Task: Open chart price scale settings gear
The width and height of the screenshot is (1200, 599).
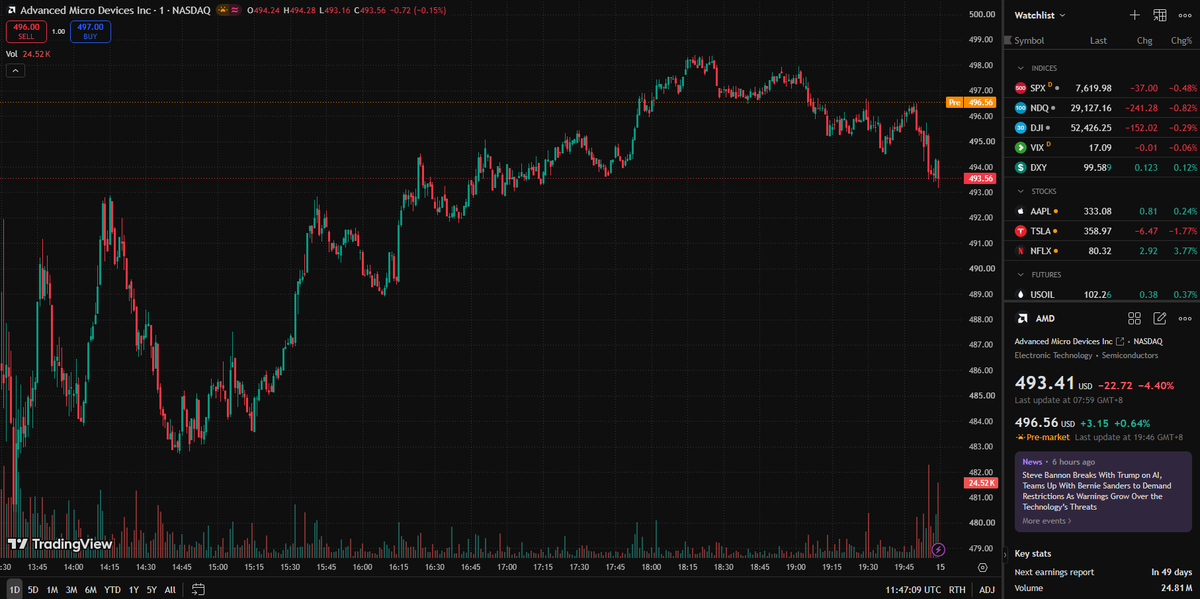Action: (x=982, y=567)
